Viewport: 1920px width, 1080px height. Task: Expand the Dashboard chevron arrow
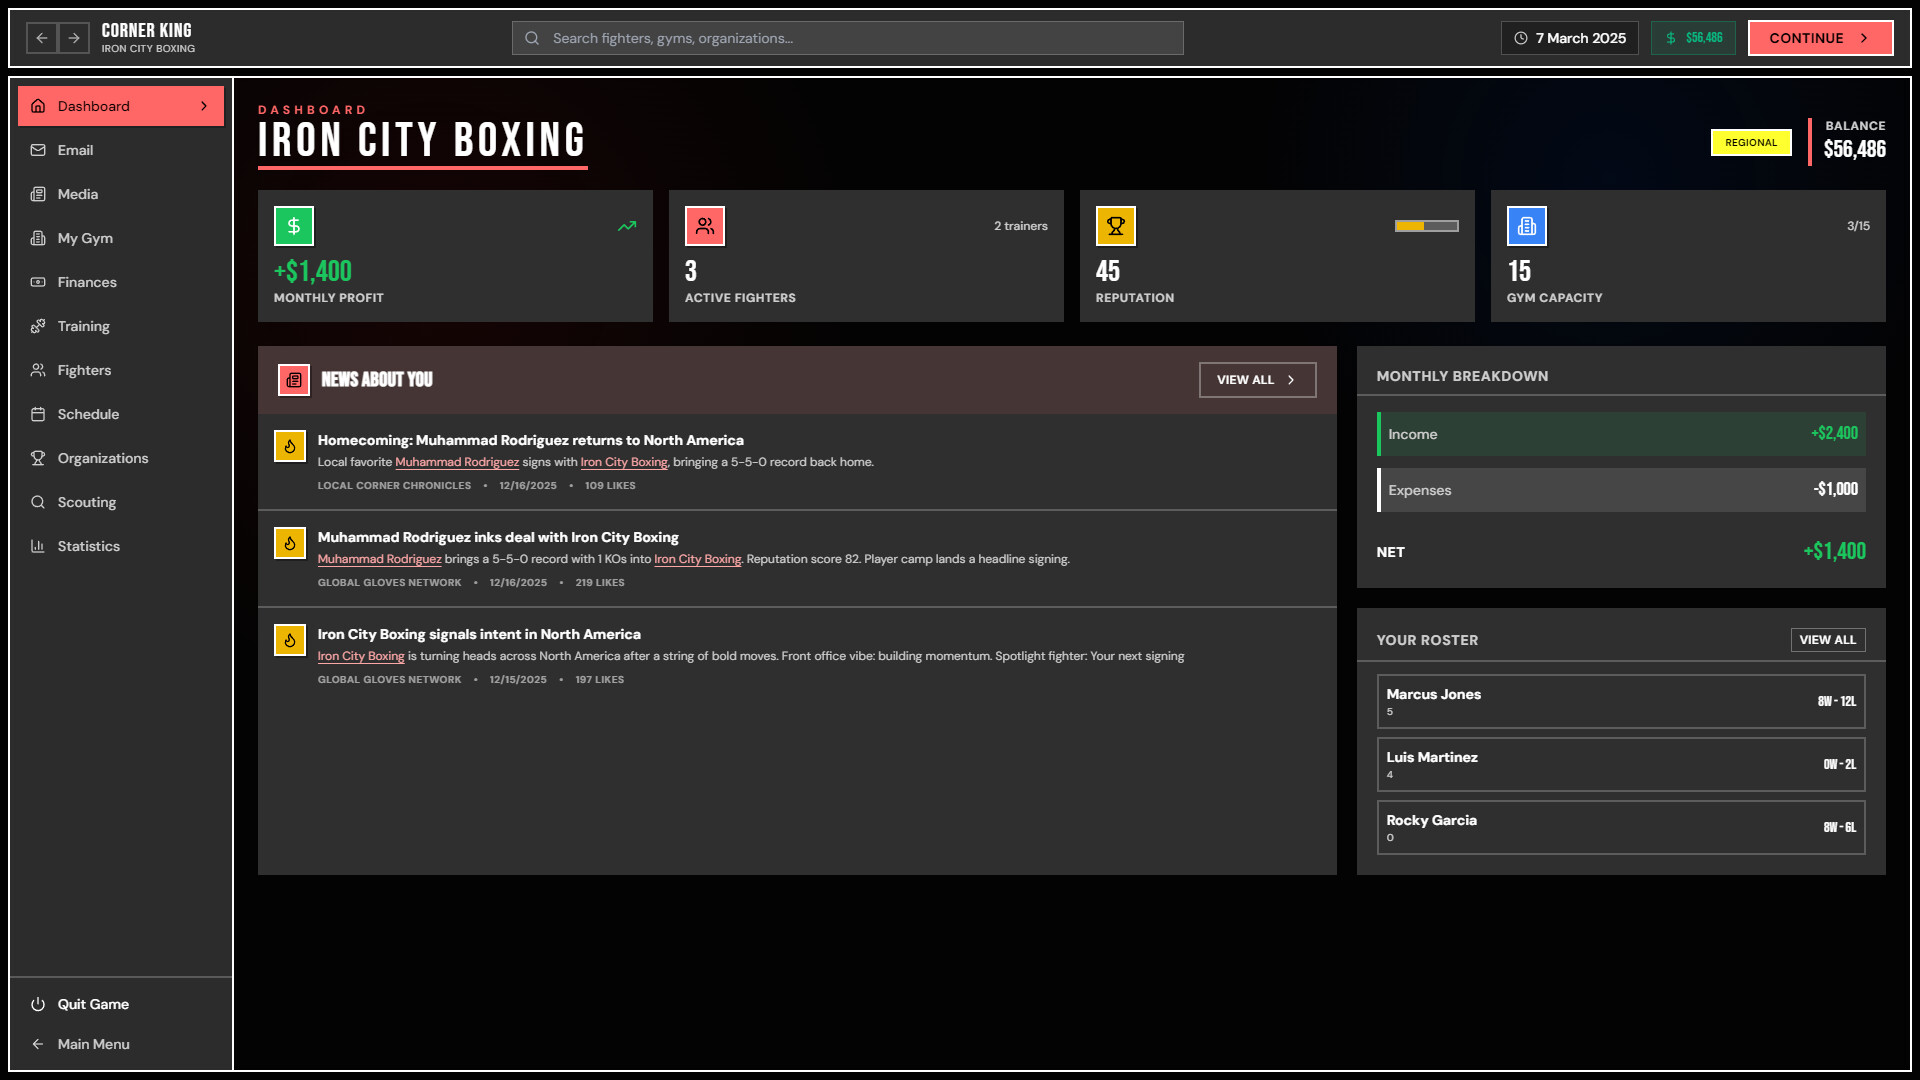click(202, 105)
